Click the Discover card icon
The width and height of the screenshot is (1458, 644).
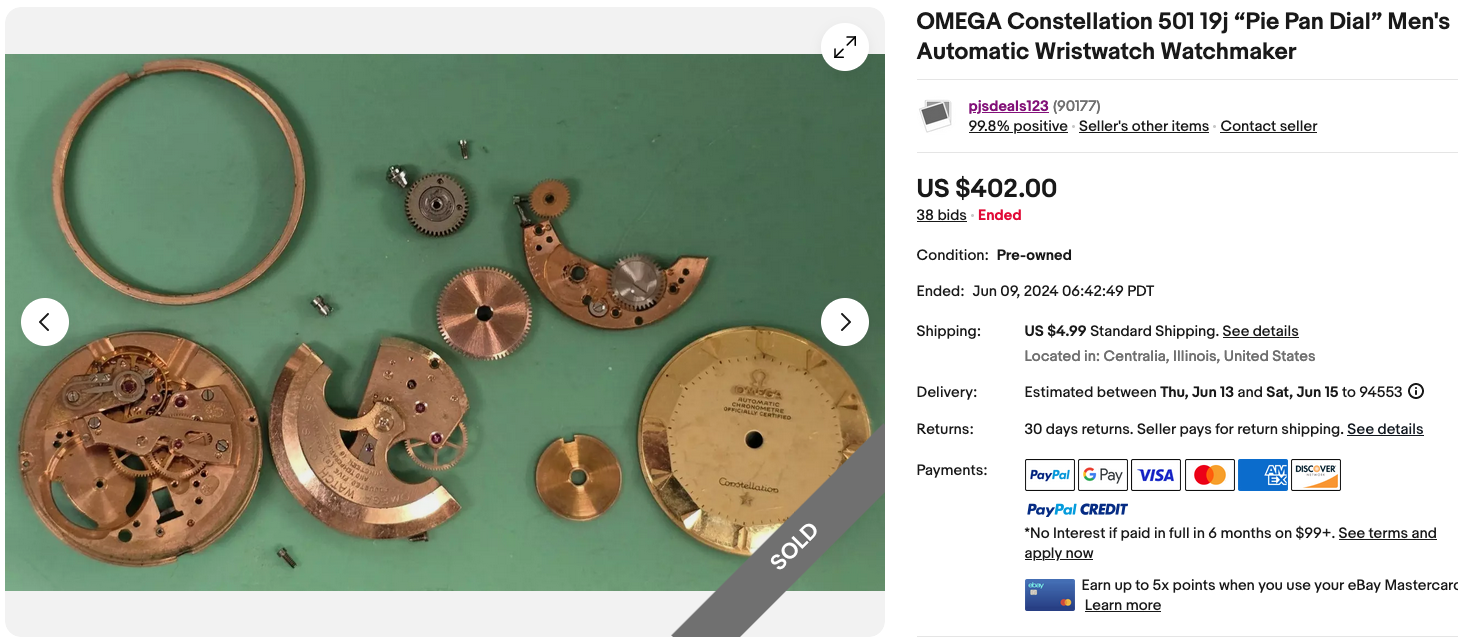pyautogui.click(x=1316, y=475)
